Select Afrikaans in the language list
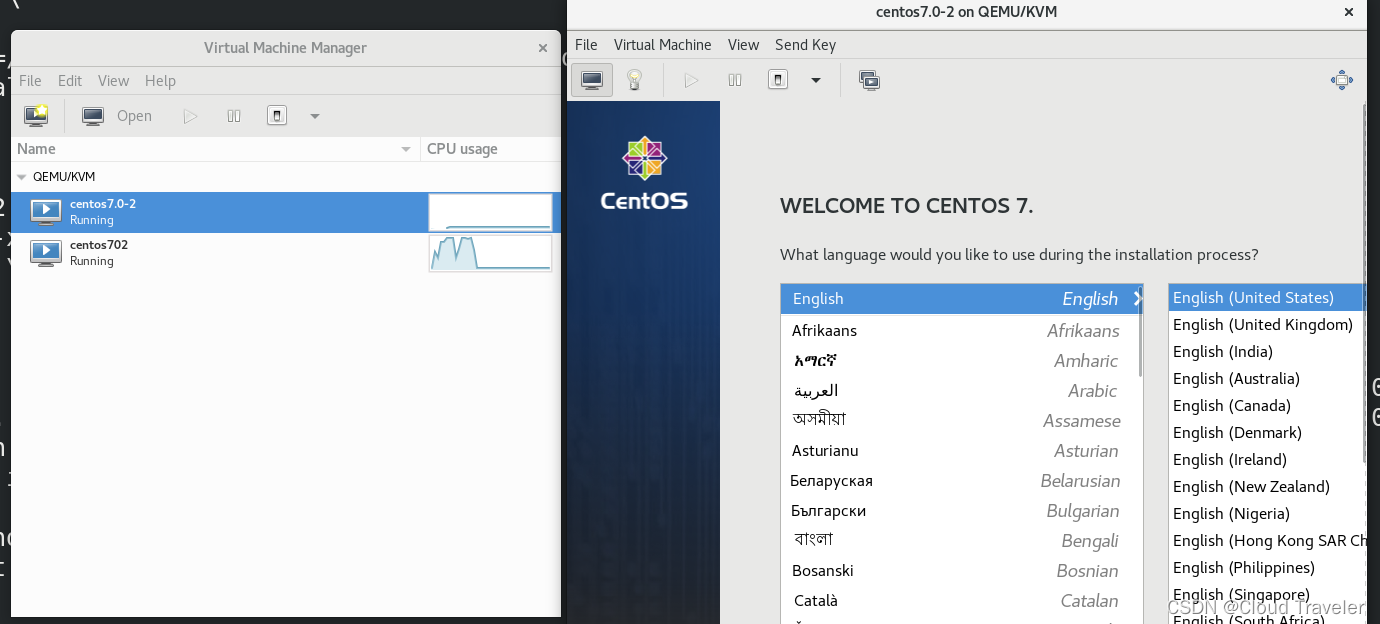 tap(961, 331)
